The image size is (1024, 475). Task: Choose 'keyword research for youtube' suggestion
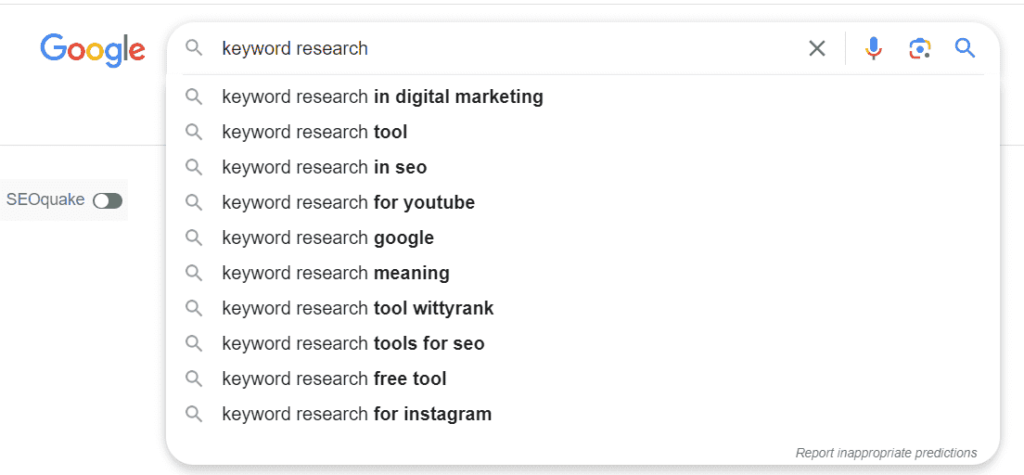click(x=583, y=203)
